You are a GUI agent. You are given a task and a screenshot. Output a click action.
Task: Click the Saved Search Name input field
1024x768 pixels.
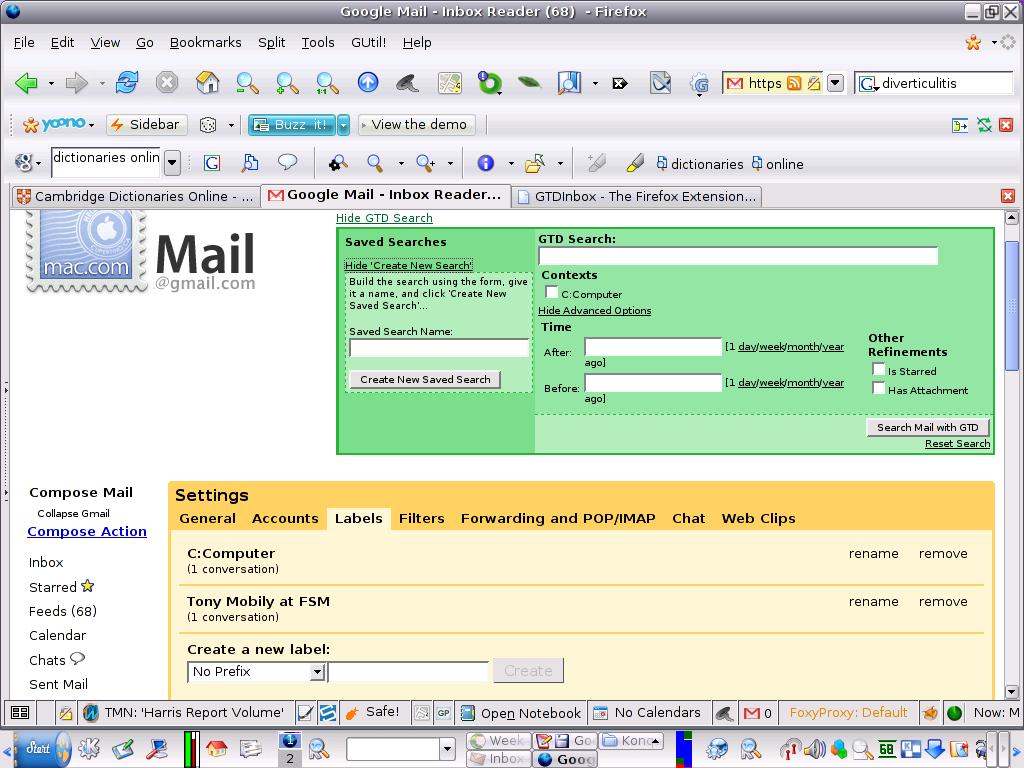tap(439, 348)
